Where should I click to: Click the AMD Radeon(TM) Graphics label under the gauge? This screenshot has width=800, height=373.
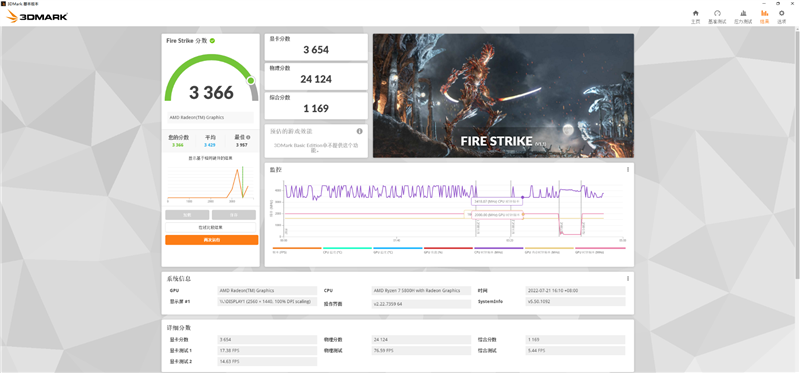[210, 117]
